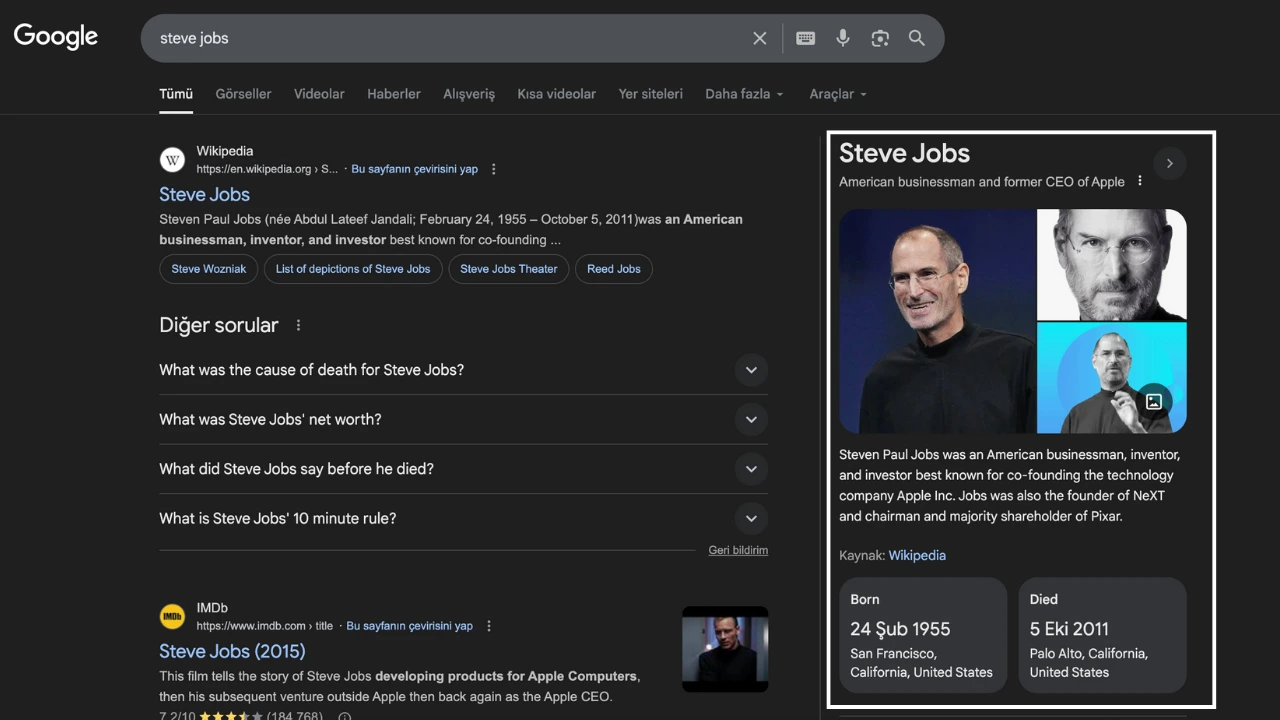Clear the search query with the X icon
Screen dimensions: 1280x720
(x=759, y=38)
